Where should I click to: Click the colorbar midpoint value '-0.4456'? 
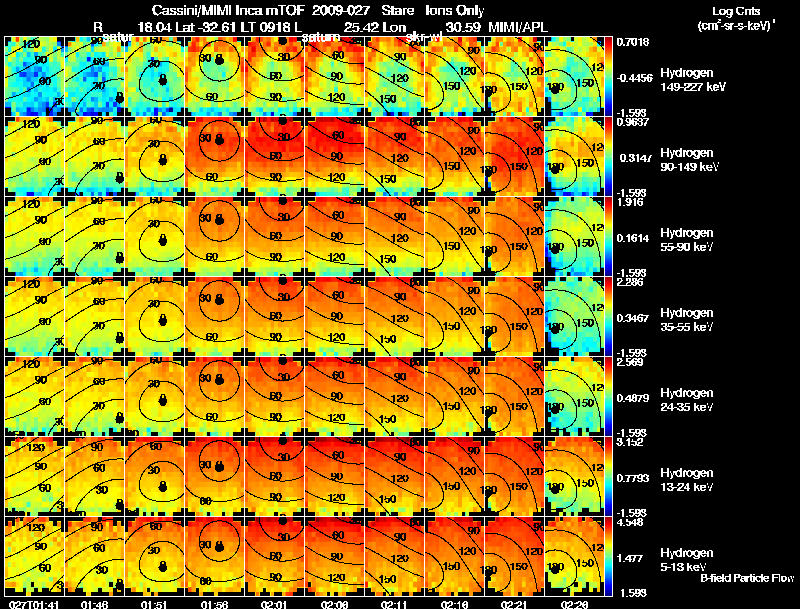(634, 78)
